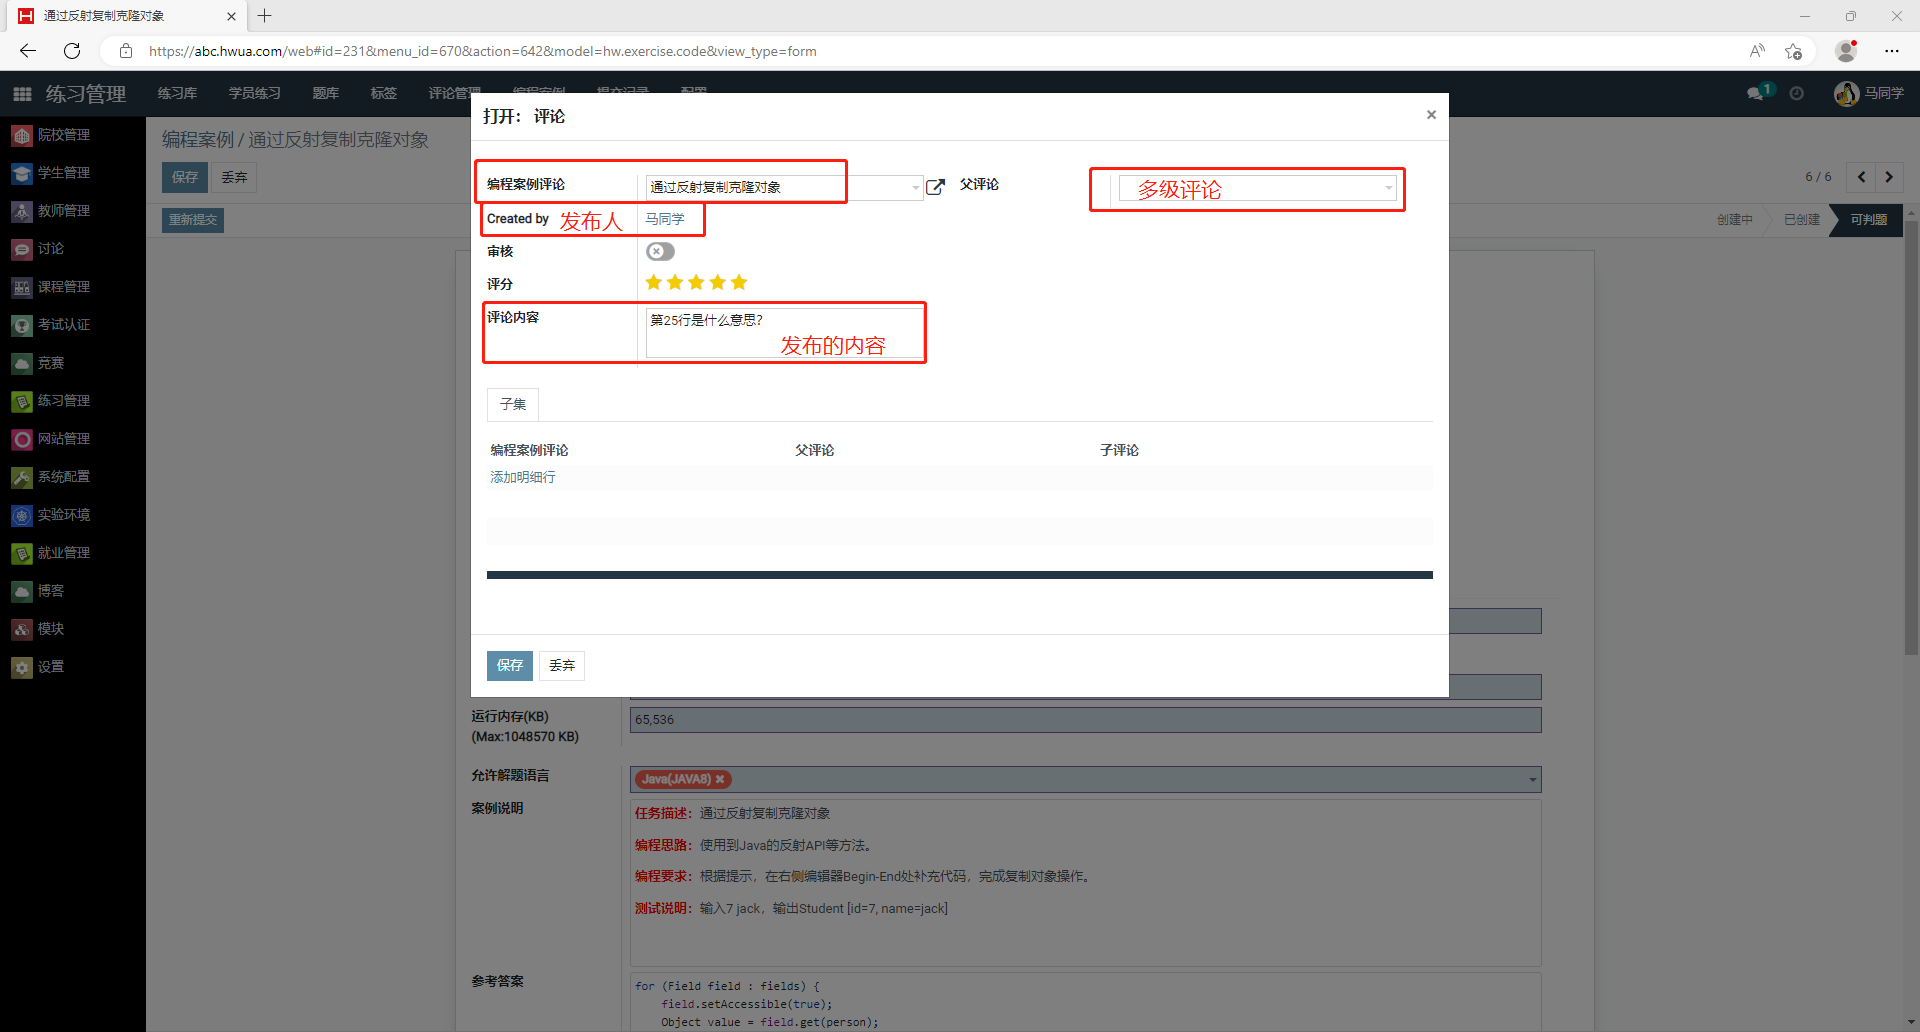Open user menu 马同学 in top bar

pos(1869,93)
